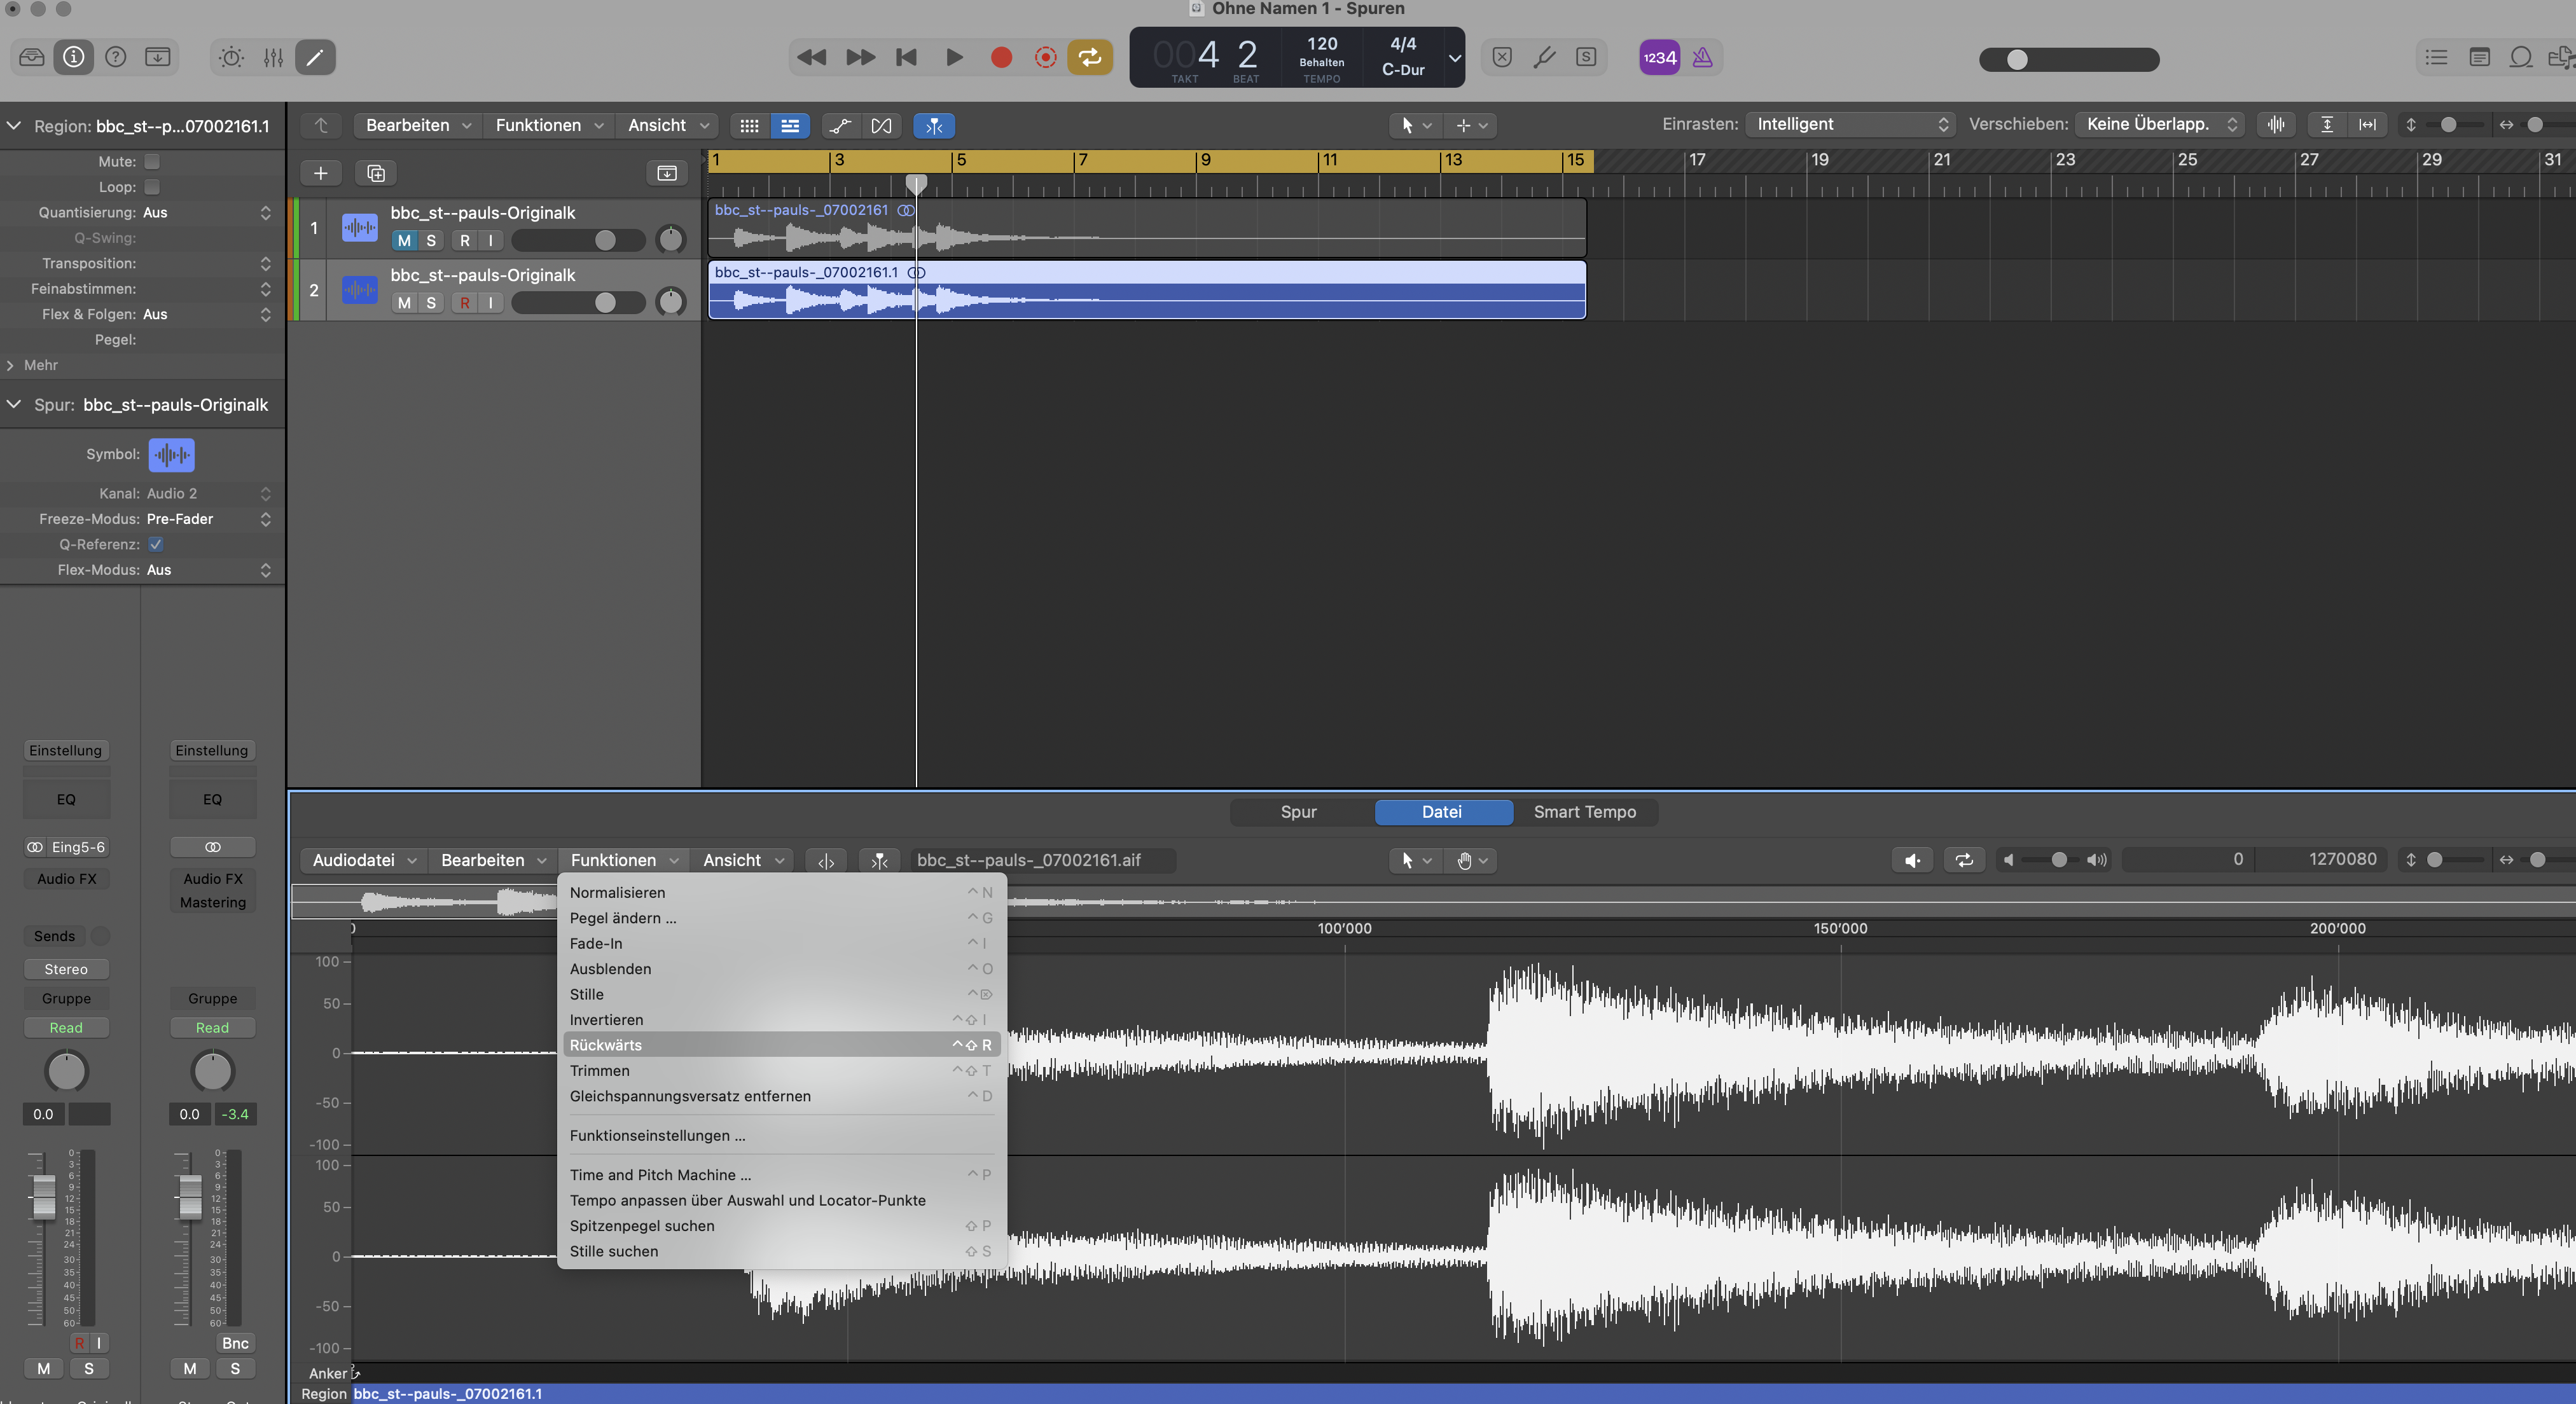Toggle input monitoring I on track 1
Viewport: 2576px width, 1404px height.
[490, 240]
